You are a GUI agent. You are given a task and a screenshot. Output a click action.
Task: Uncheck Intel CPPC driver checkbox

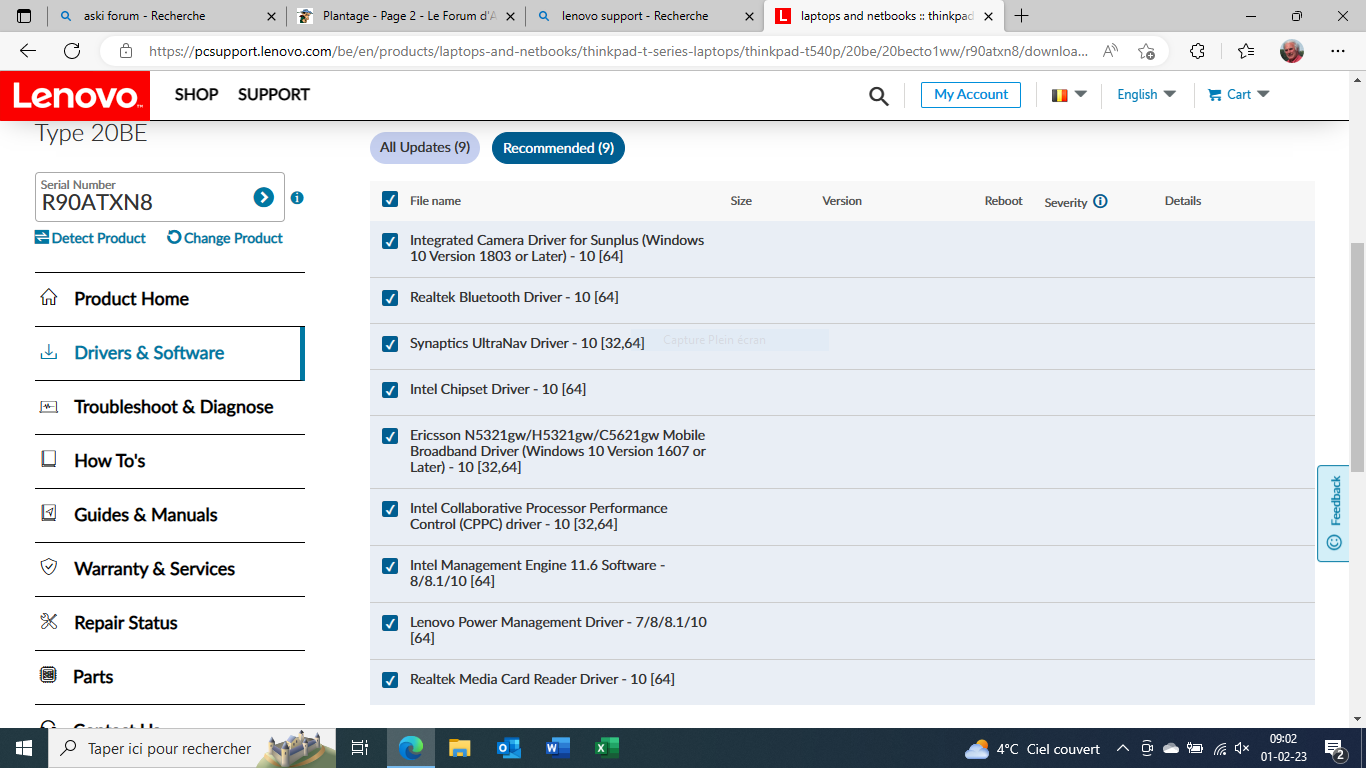click(x=390, y=509)
